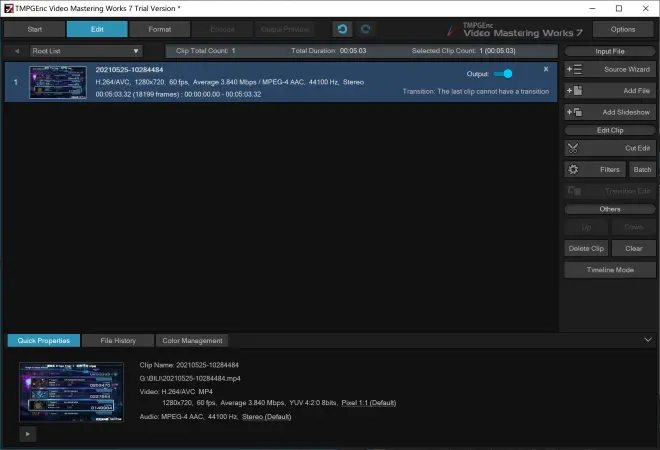The width and height of the screenshot is (660, 450).
Task: Toggle the clip Output switch
Action: tap(503, 74)
